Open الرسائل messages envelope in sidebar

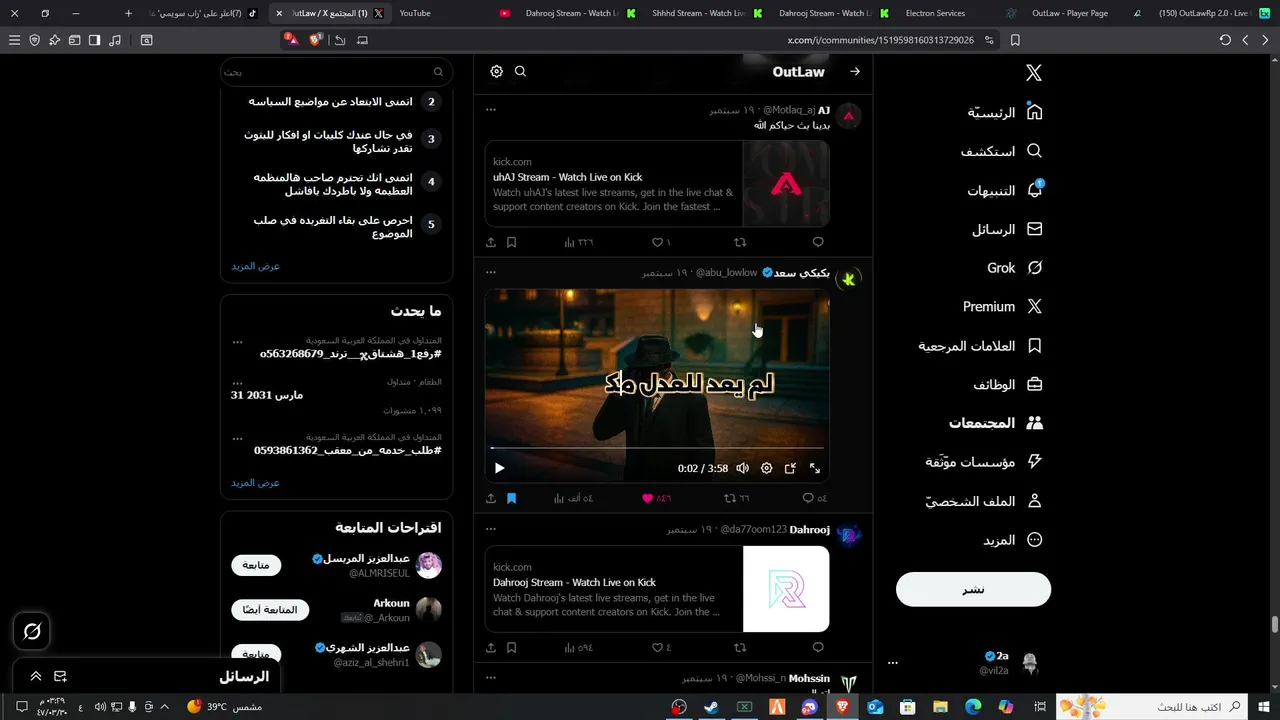[x=1007, y=229]
